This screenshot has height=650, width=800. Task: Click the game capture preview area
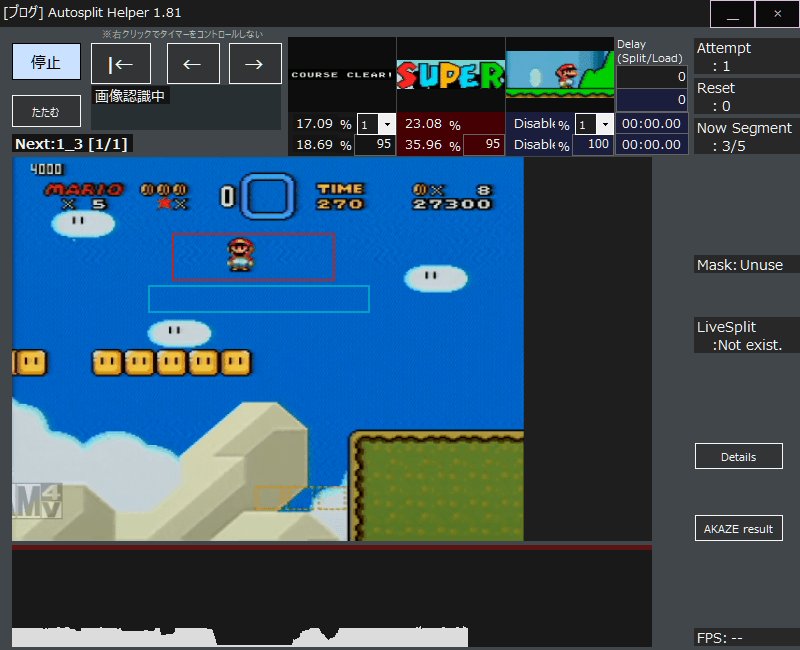tap(268, 349)
